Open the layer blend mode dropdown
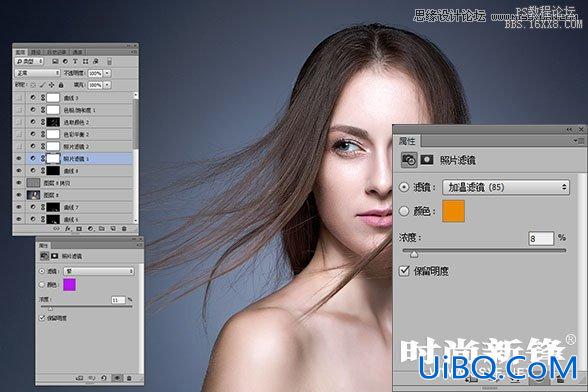This screenshot has height=392, width=588. [x=37, y=73]
